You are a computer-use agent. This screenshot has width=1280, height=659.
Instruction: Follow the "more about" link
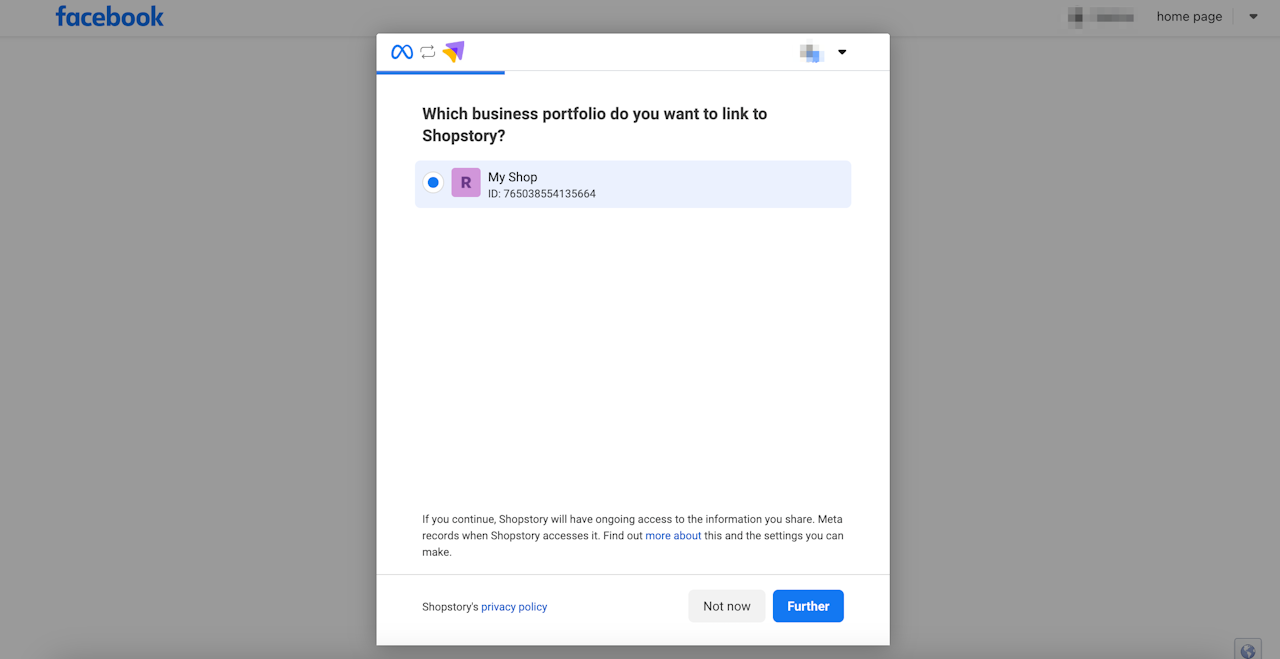[673, 536]
